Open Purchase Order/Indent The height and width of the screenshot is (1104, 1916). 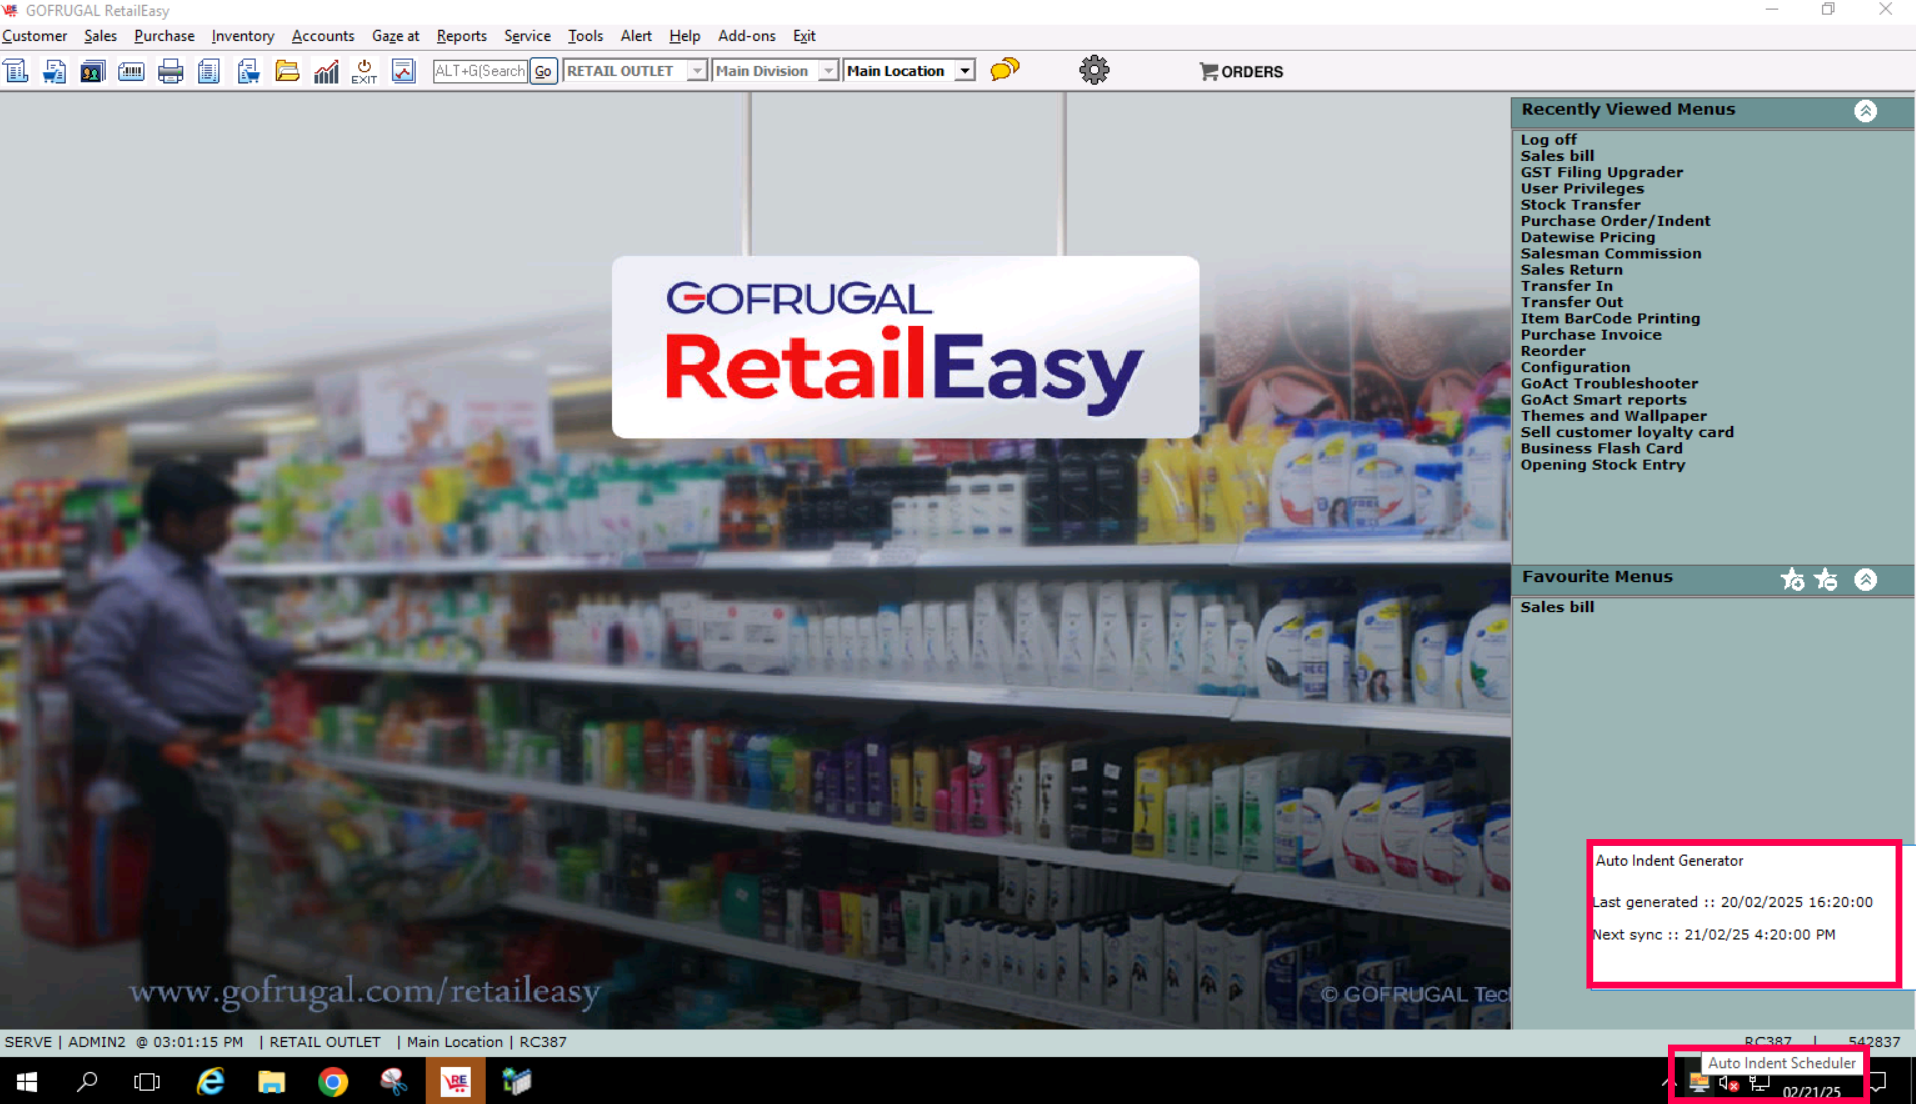[1615, 221]
